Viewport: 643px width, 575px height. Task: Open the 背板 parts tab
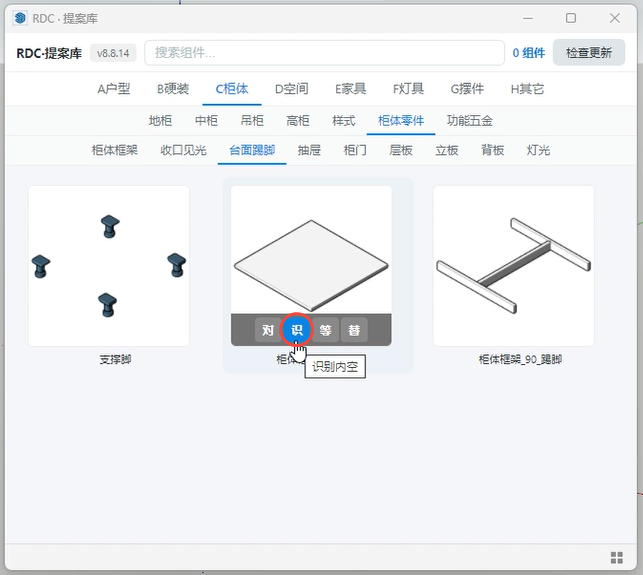[492, 150]
